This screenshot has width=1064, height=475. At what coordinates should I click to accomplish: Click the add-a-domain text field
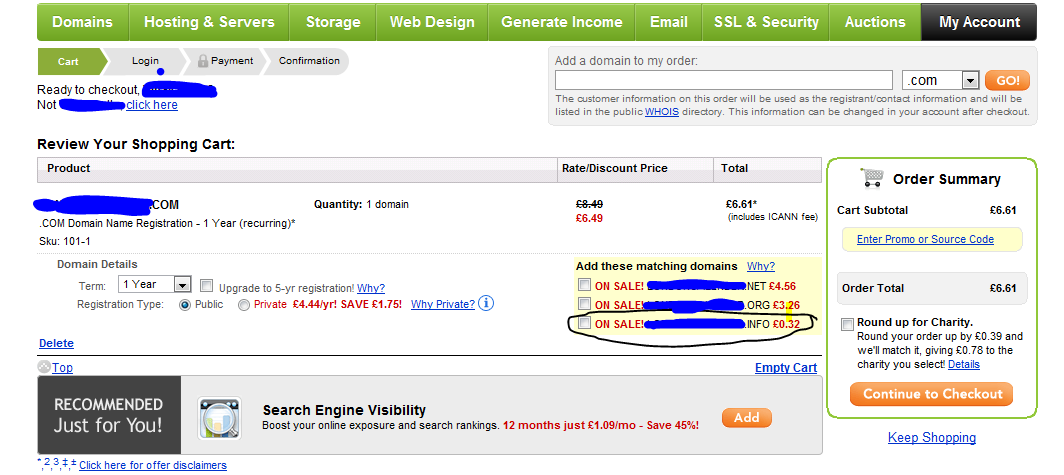point(723,80)
